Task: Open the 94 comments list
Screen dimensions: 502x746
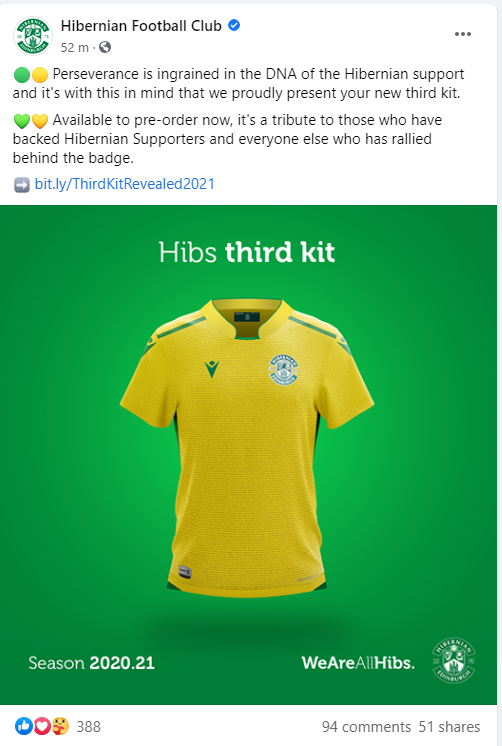Action: [366, 727]
